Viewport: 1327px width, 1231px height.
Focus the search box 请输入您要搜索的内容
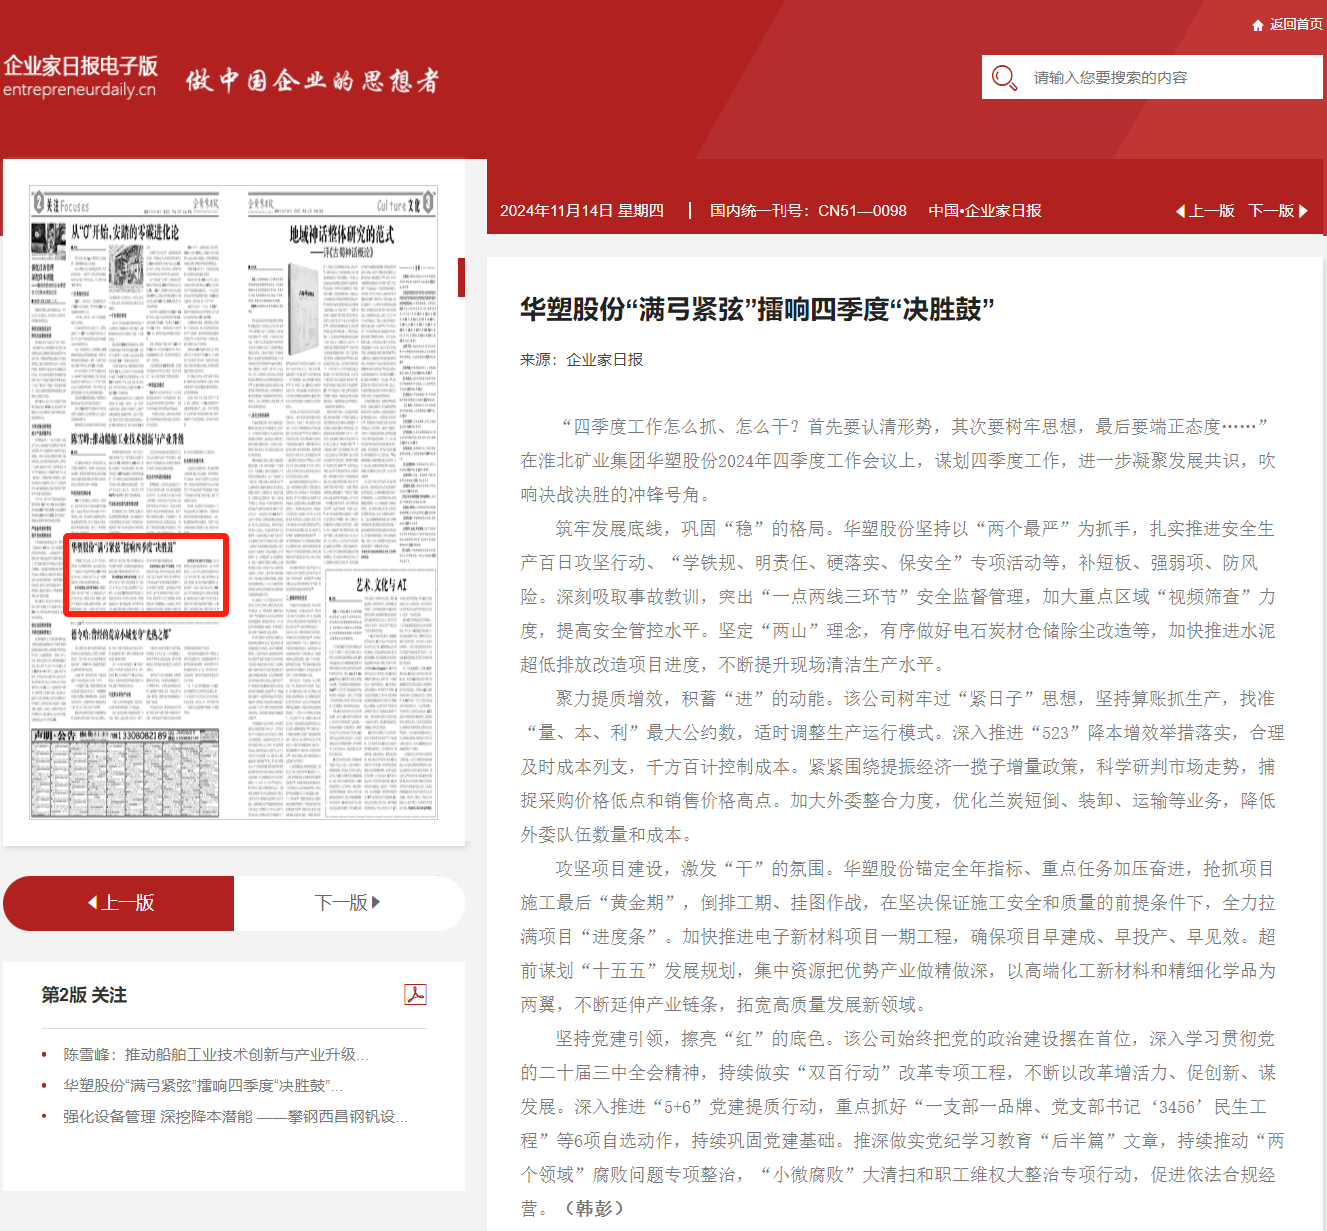coord(1170,78)
